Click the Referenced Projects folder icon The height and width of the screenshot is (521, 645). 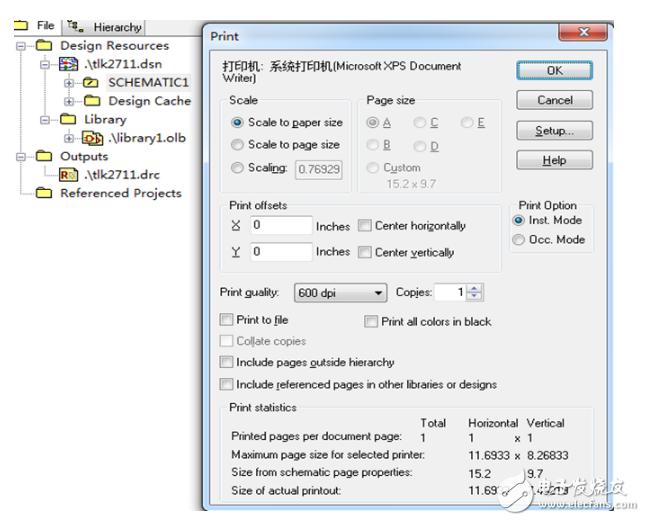44,193
